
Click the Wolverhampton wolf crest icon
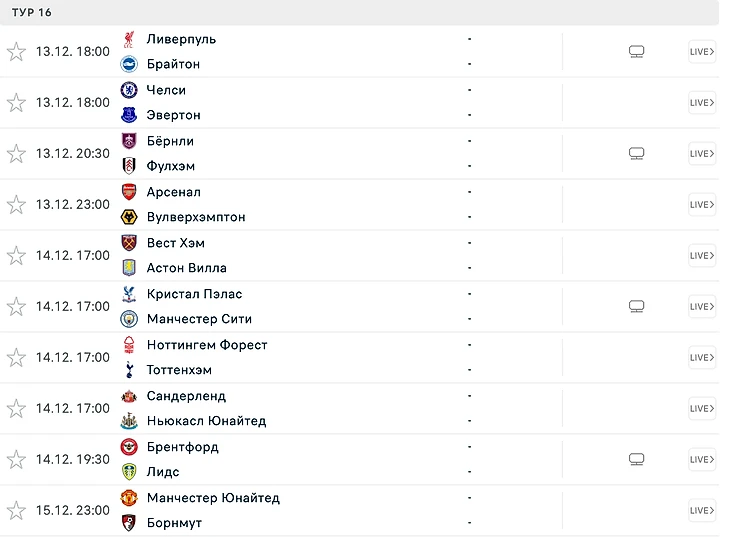pyautogui.click(x=128, y=217)
